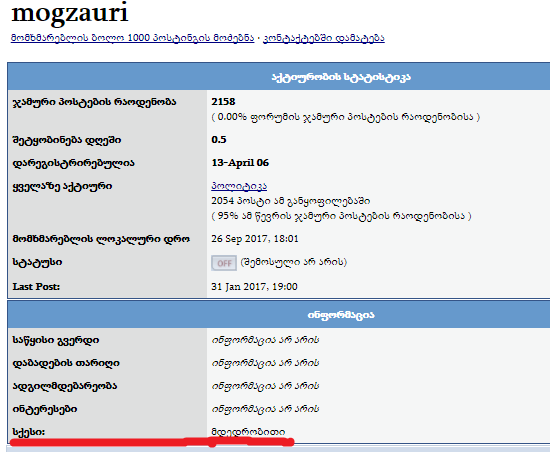Select the 2054 posts in this section text

[290, 201]
